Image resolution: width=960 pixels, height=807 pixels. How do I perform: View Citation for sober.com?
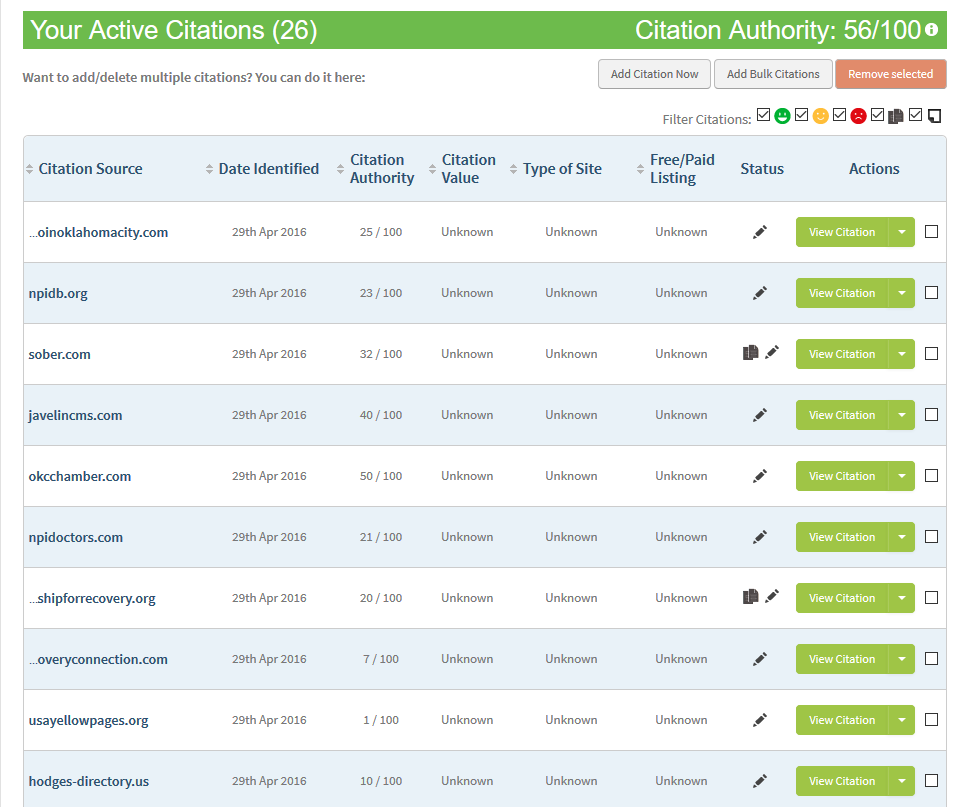tap(842, 354)
